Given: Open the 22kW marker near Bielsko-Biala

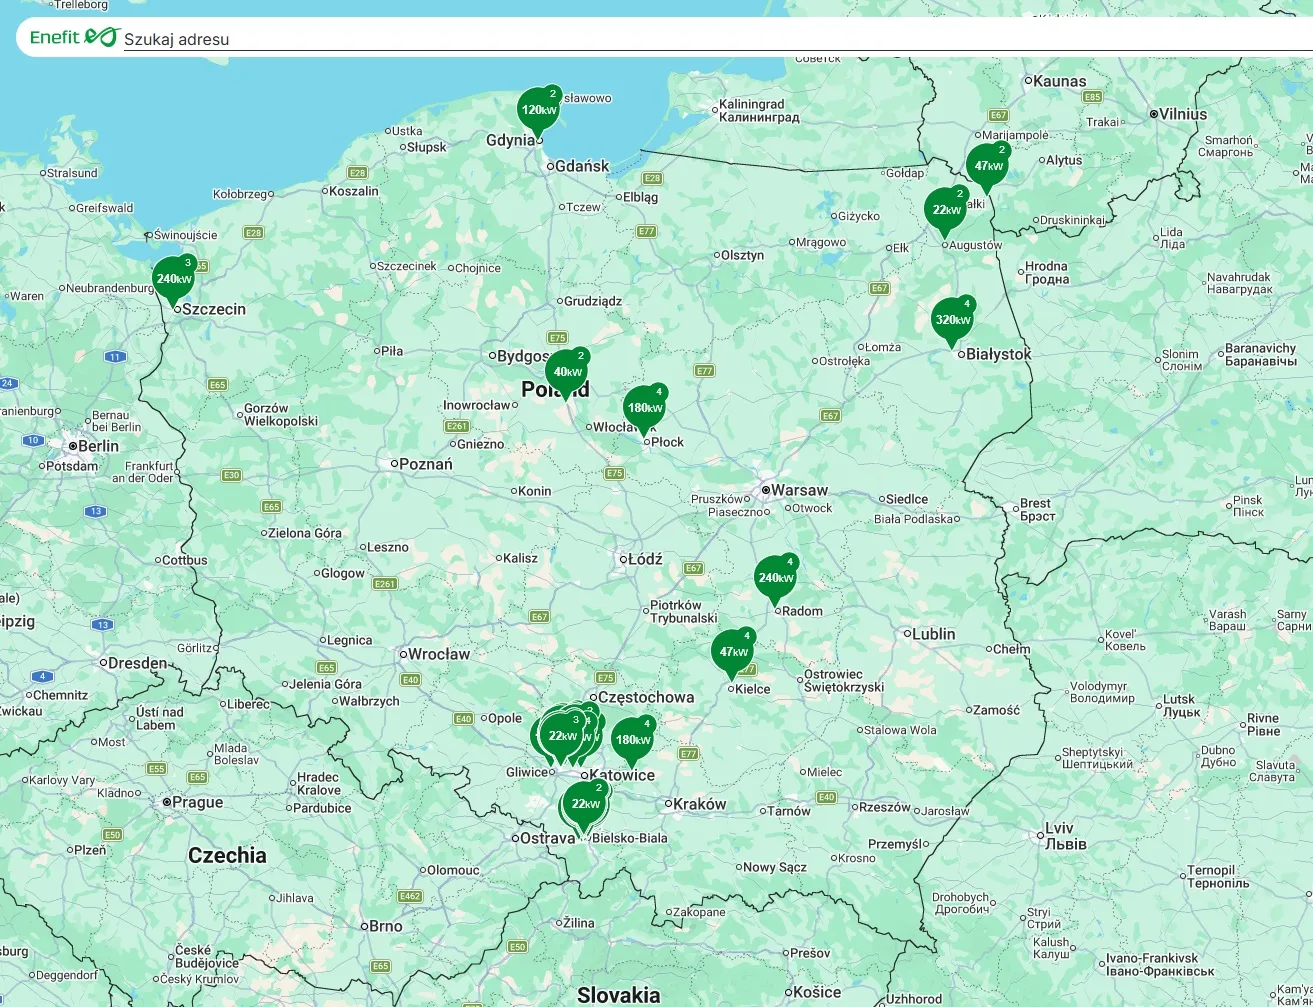Looking at the screenshot, I should click(x=585, y=805).
